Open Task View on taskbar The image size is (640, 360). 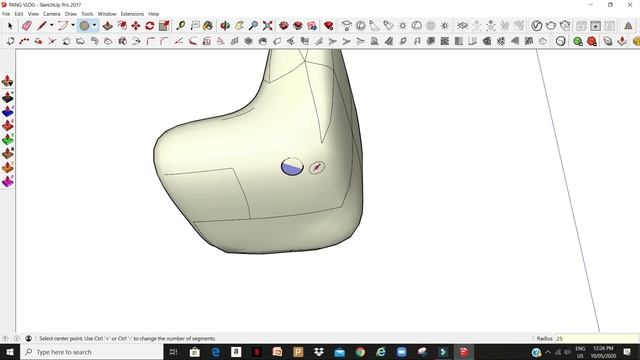(x=173, y=352)
